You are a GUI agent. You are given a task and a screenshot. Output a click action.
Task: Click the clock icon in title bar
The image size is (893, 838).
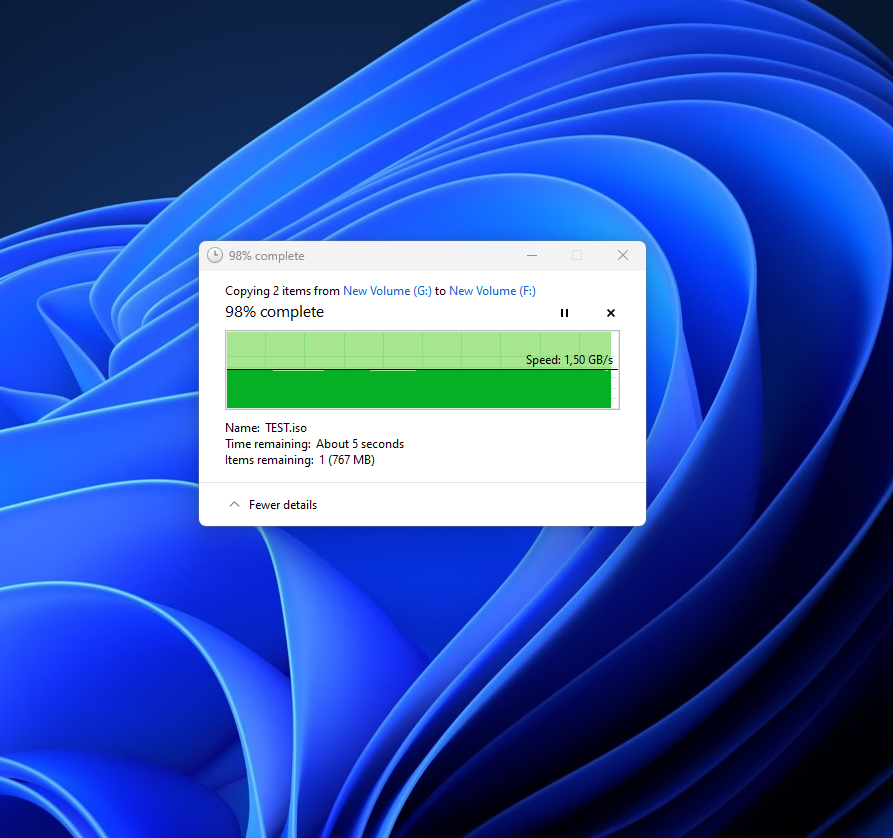(x=215, y=255)
